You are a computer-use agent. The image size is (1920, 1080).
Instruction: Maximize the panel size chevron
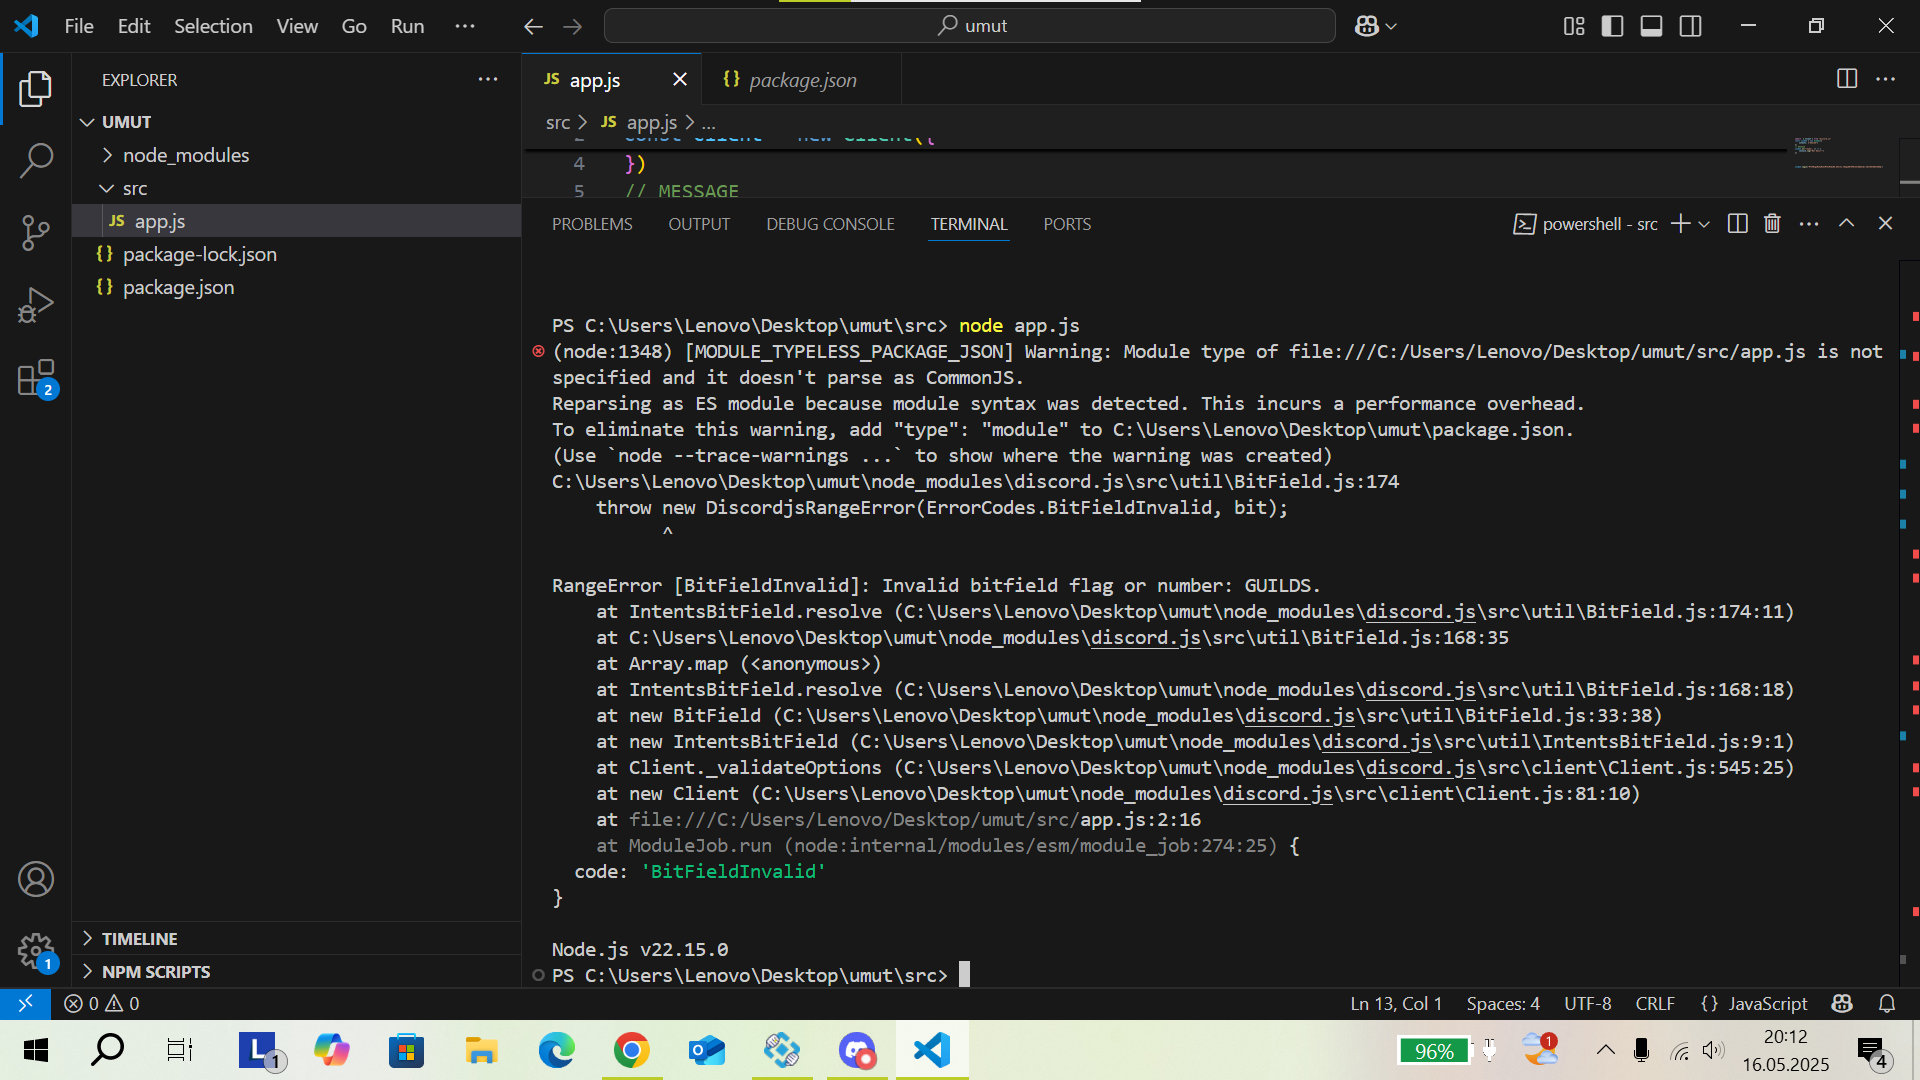pyautogui.click(x=1847, y=224)
